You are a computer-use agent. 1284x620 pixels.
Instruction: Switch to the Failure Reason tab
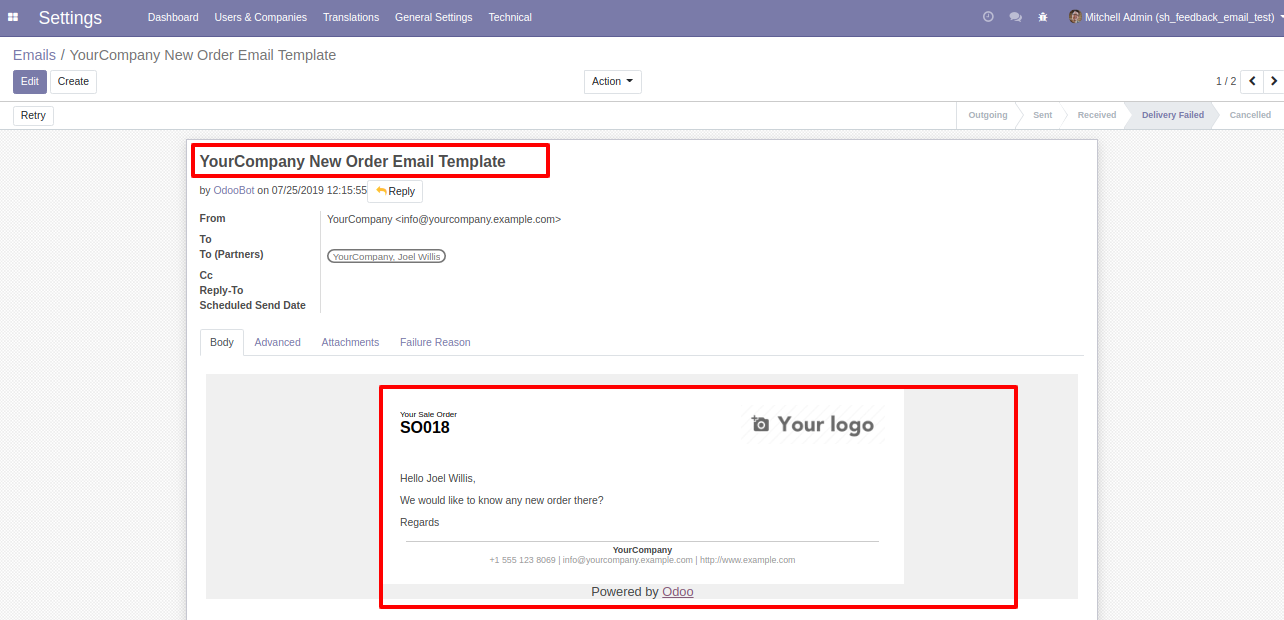pos(435,342)
